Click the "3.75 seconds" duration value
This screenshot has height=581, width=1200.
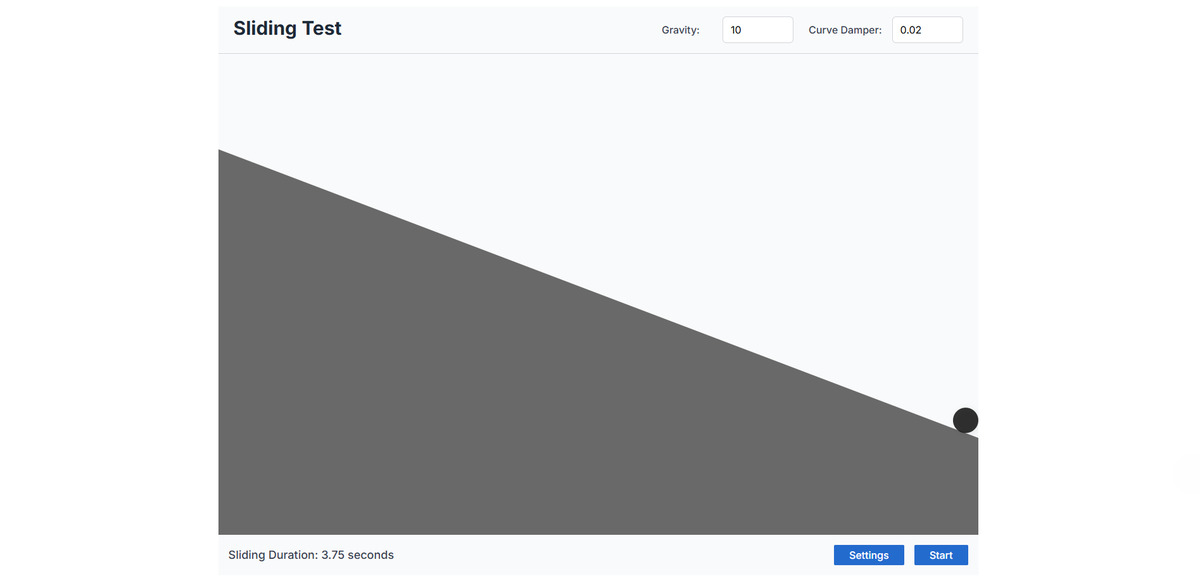point(357,555)
